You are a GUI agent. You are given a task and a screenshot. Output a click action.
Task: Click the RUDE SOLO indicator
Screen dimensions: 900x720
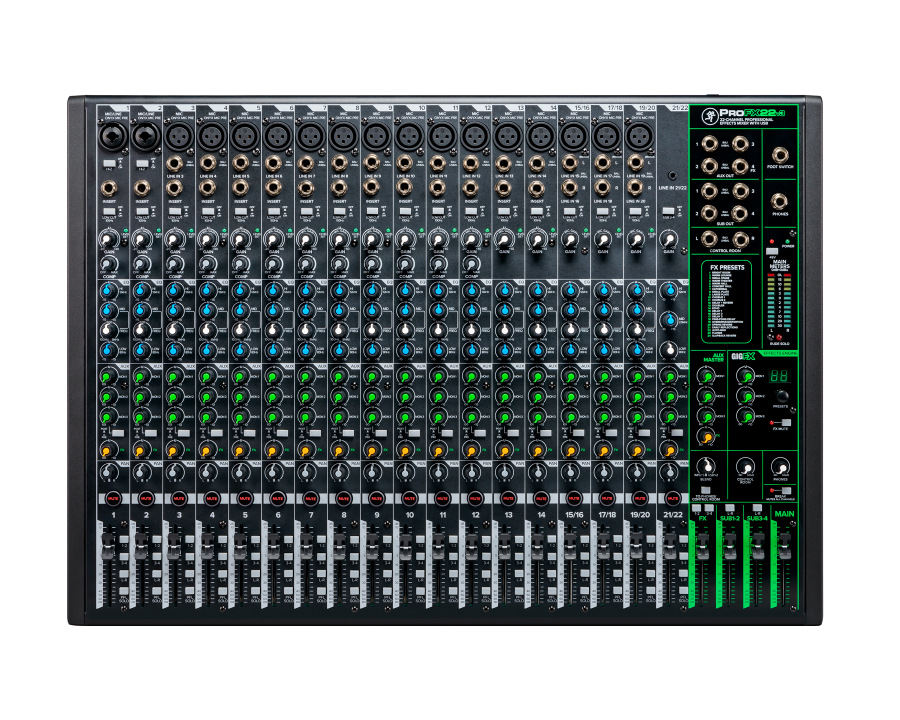tap(778, 335)
